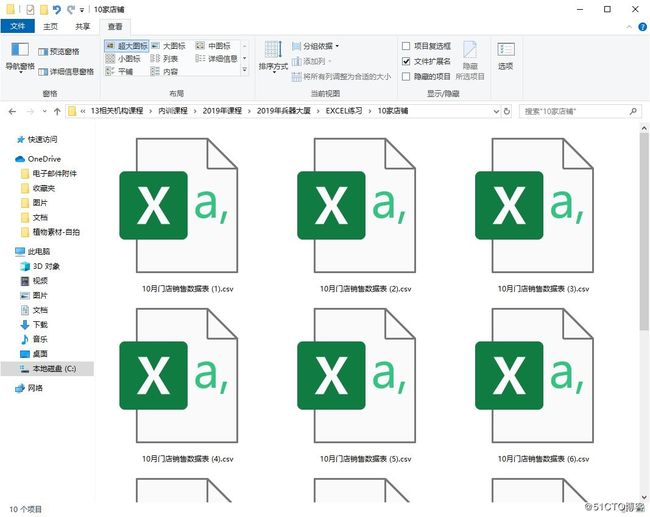650x517 pixels.
Task: Choose 平铺 layout
Action: pyautogui.click(x=119, y=71)
